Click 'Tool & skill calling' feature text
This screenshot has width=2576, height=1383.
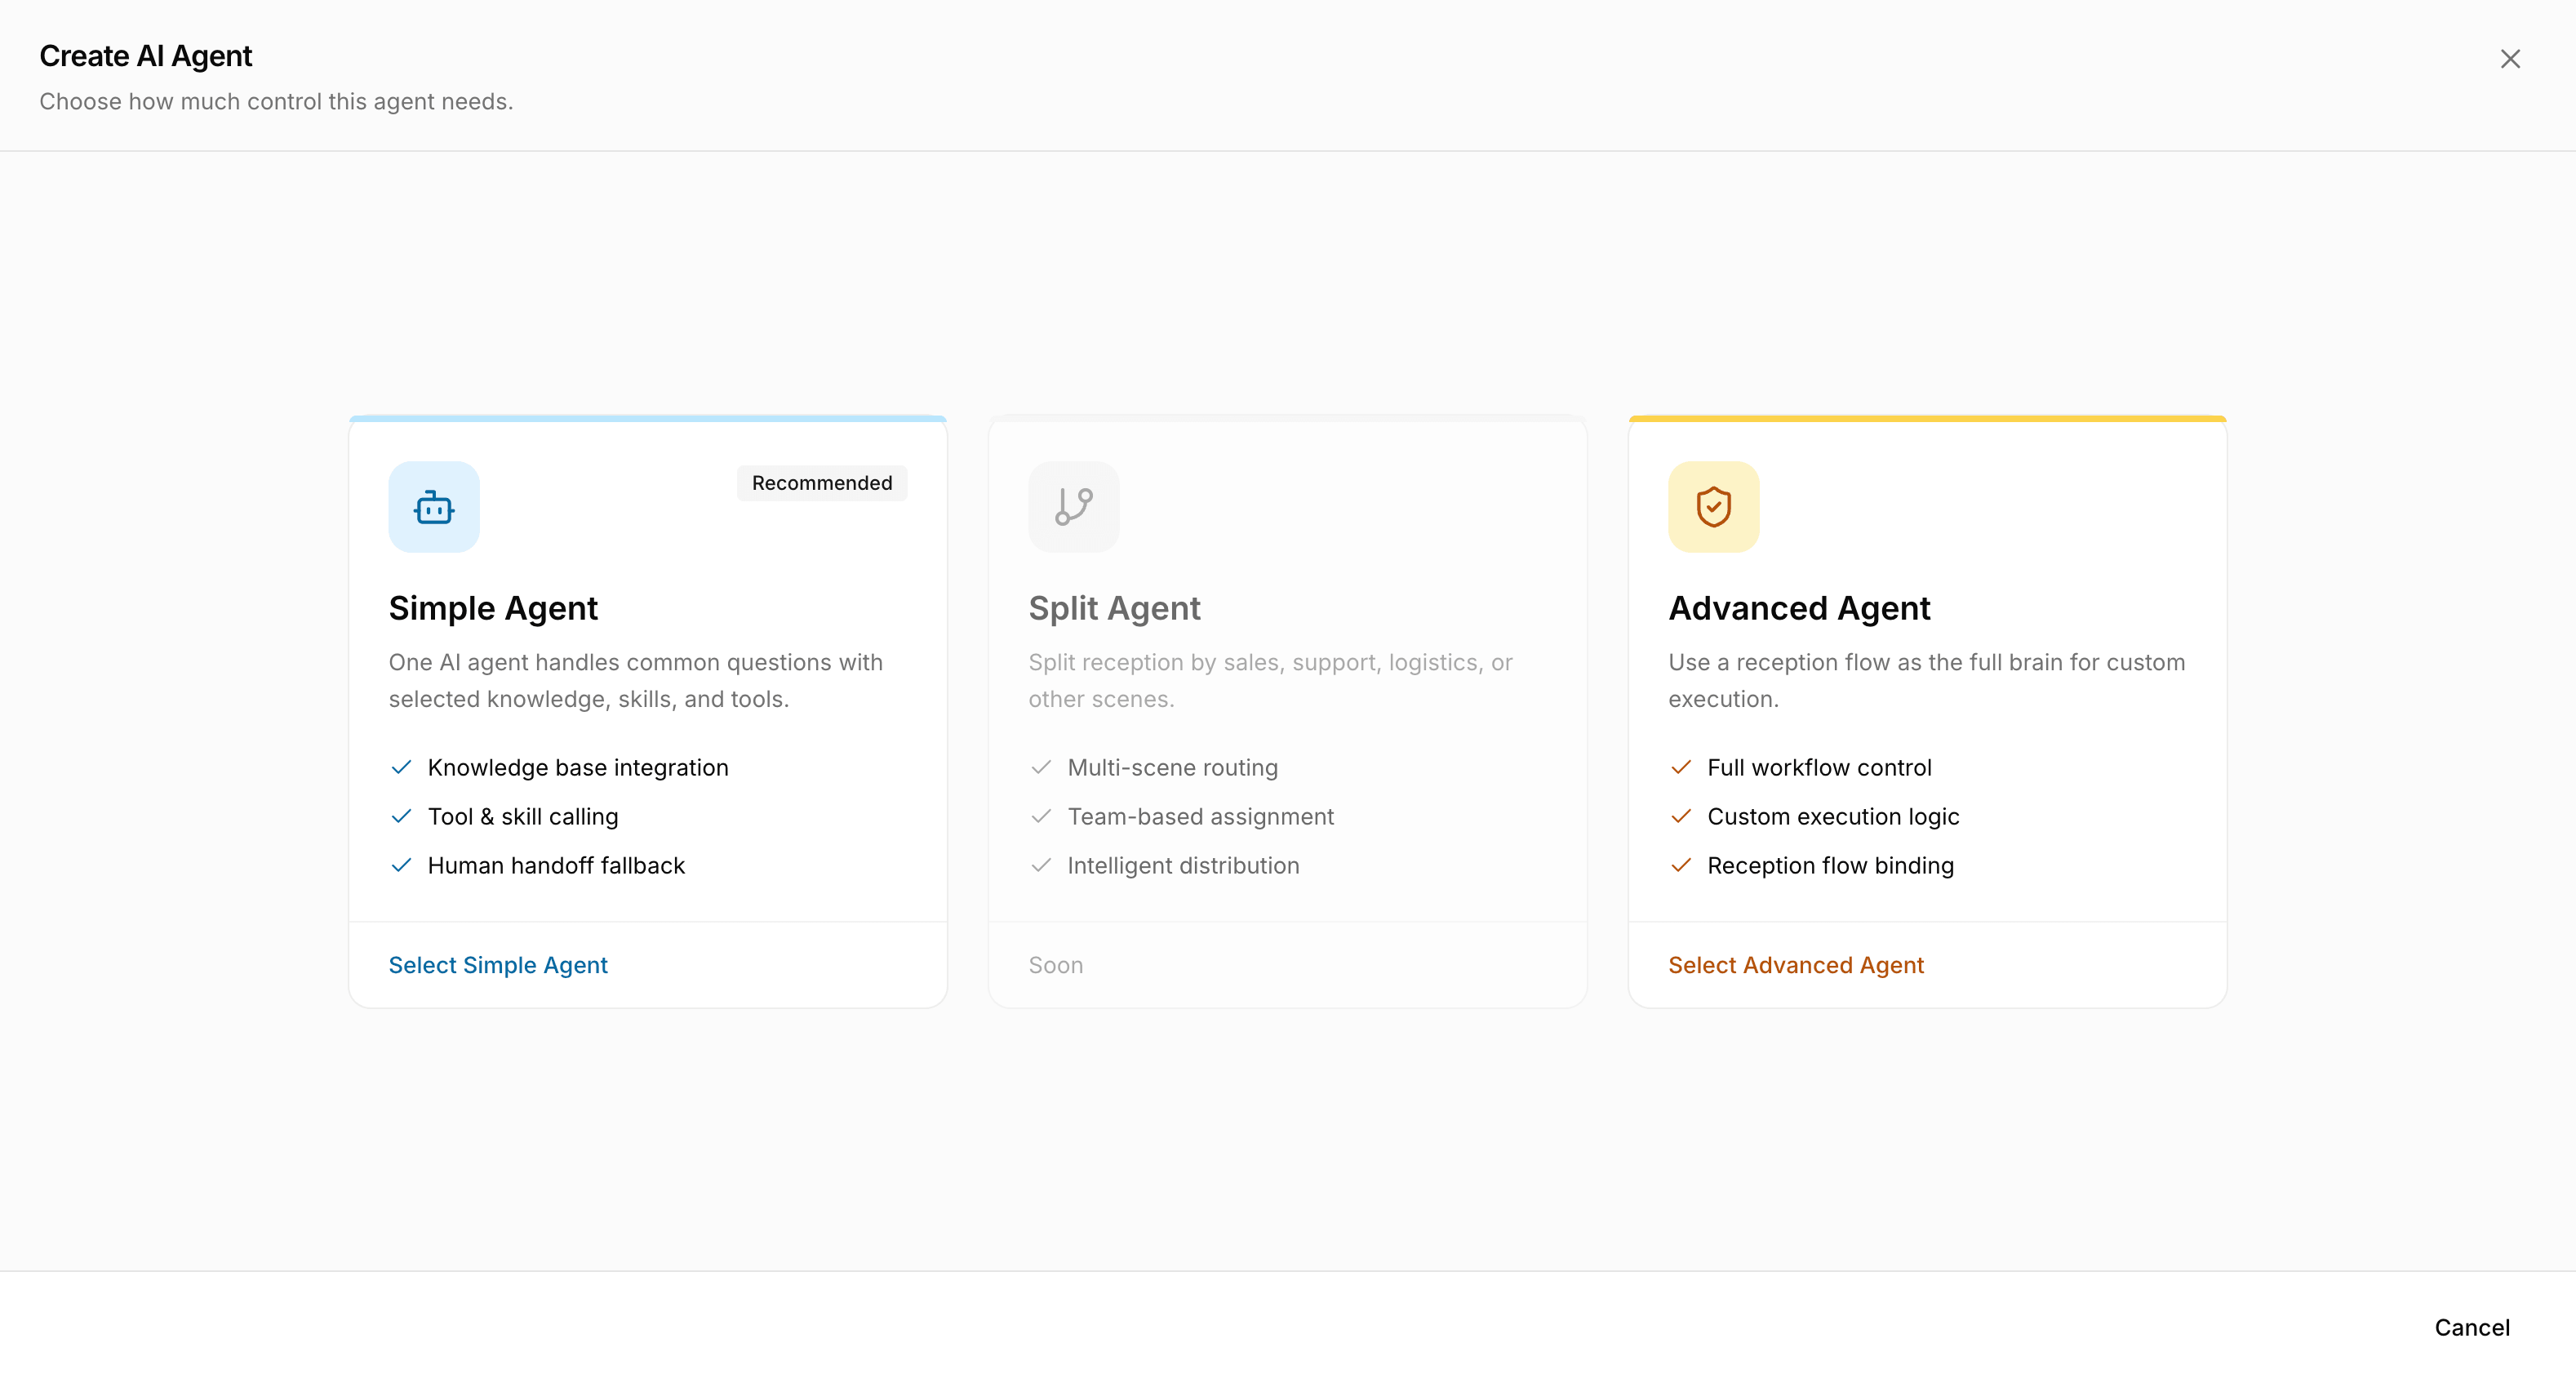(523, 816)
